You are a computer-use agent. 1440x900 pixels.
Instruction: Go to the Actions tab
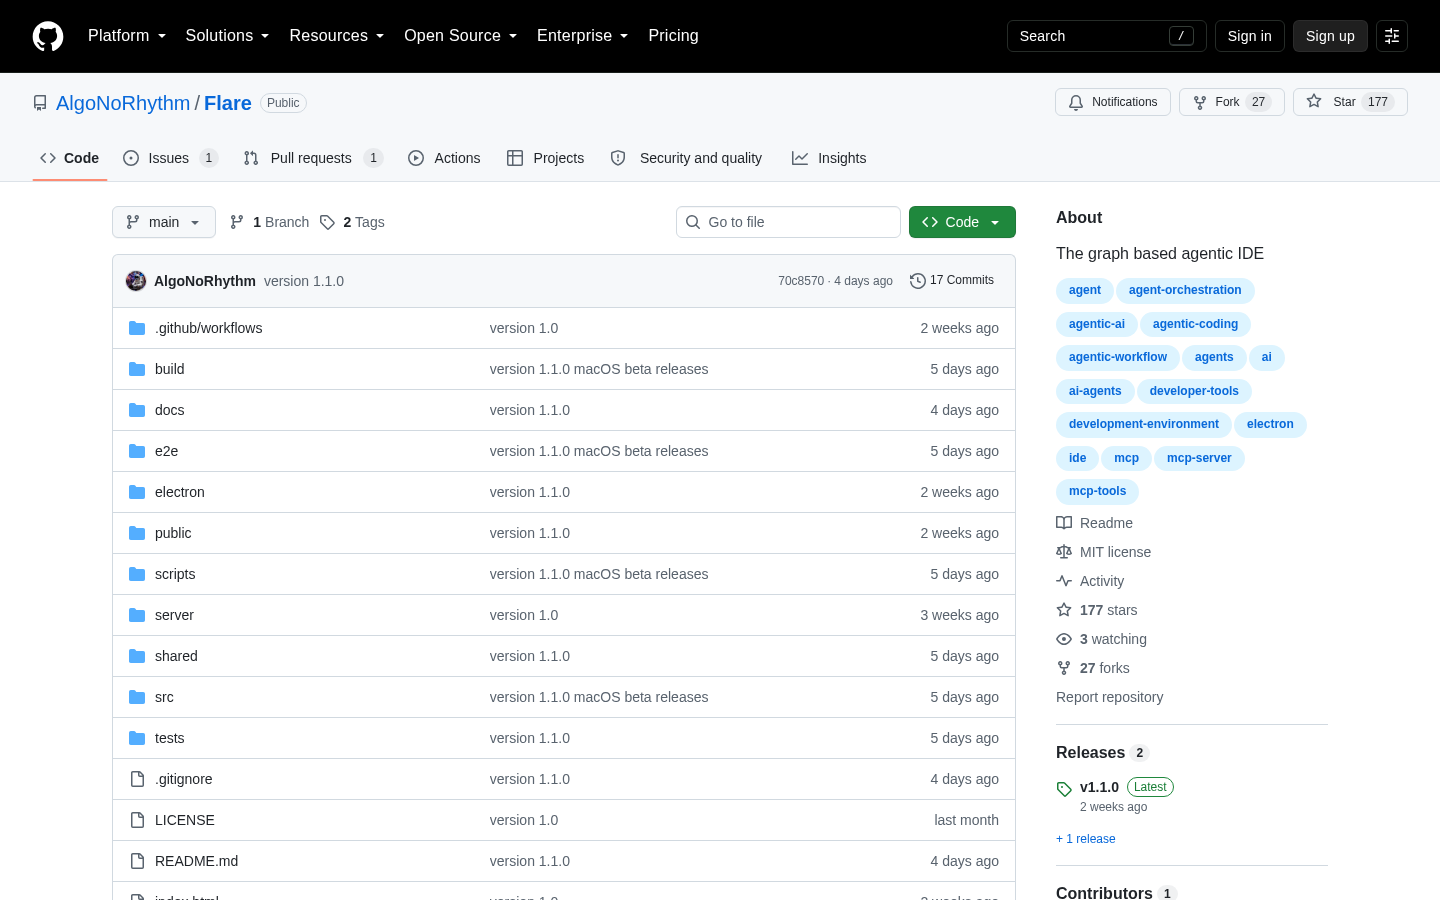(444, 158)
